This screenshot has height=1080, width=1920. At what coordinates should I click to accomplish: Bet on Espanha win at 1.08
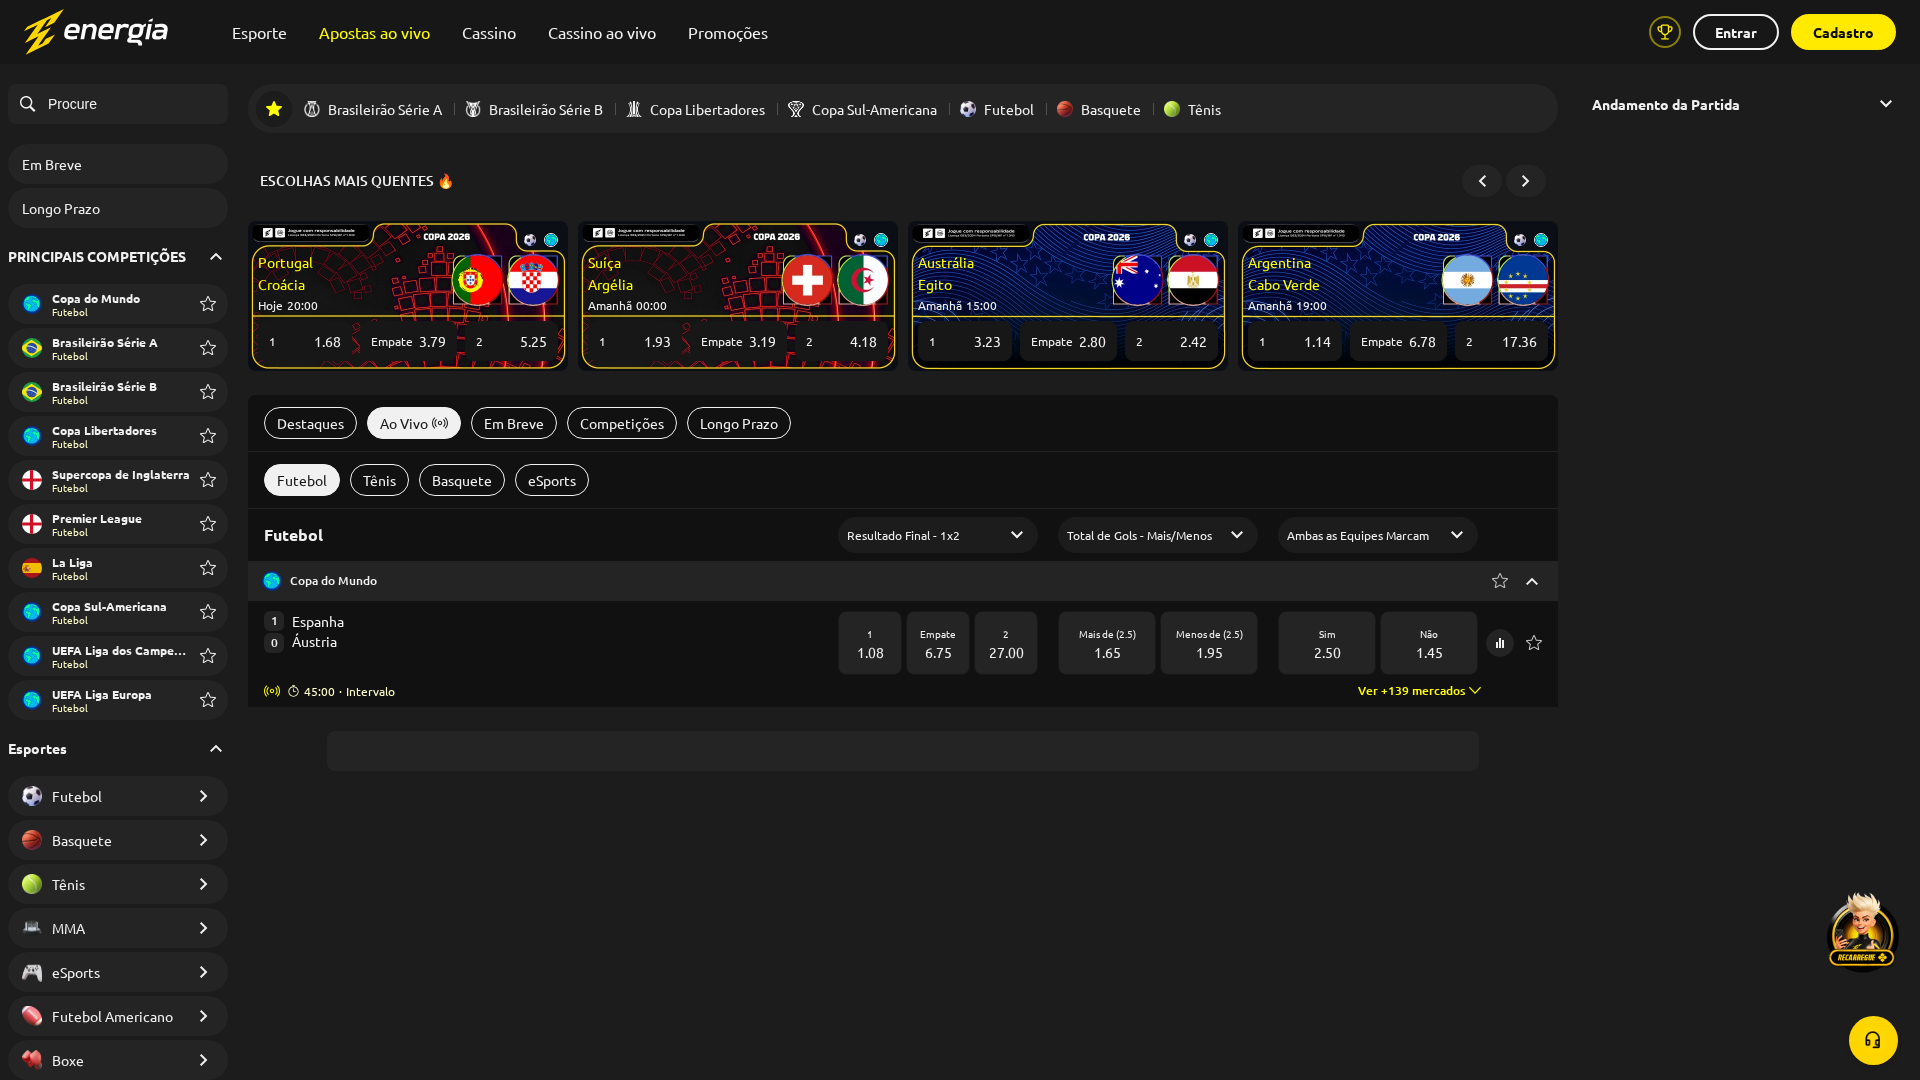870,643
